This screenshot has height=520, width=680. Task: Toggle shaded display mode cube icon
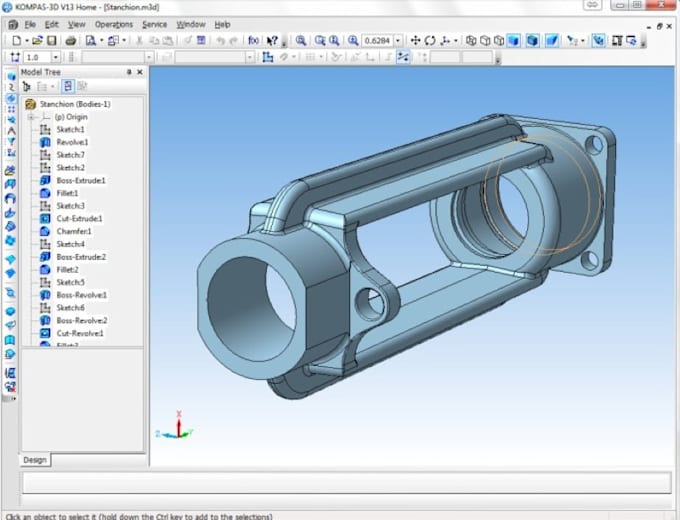pyautogui.click(x=514, y=40)
